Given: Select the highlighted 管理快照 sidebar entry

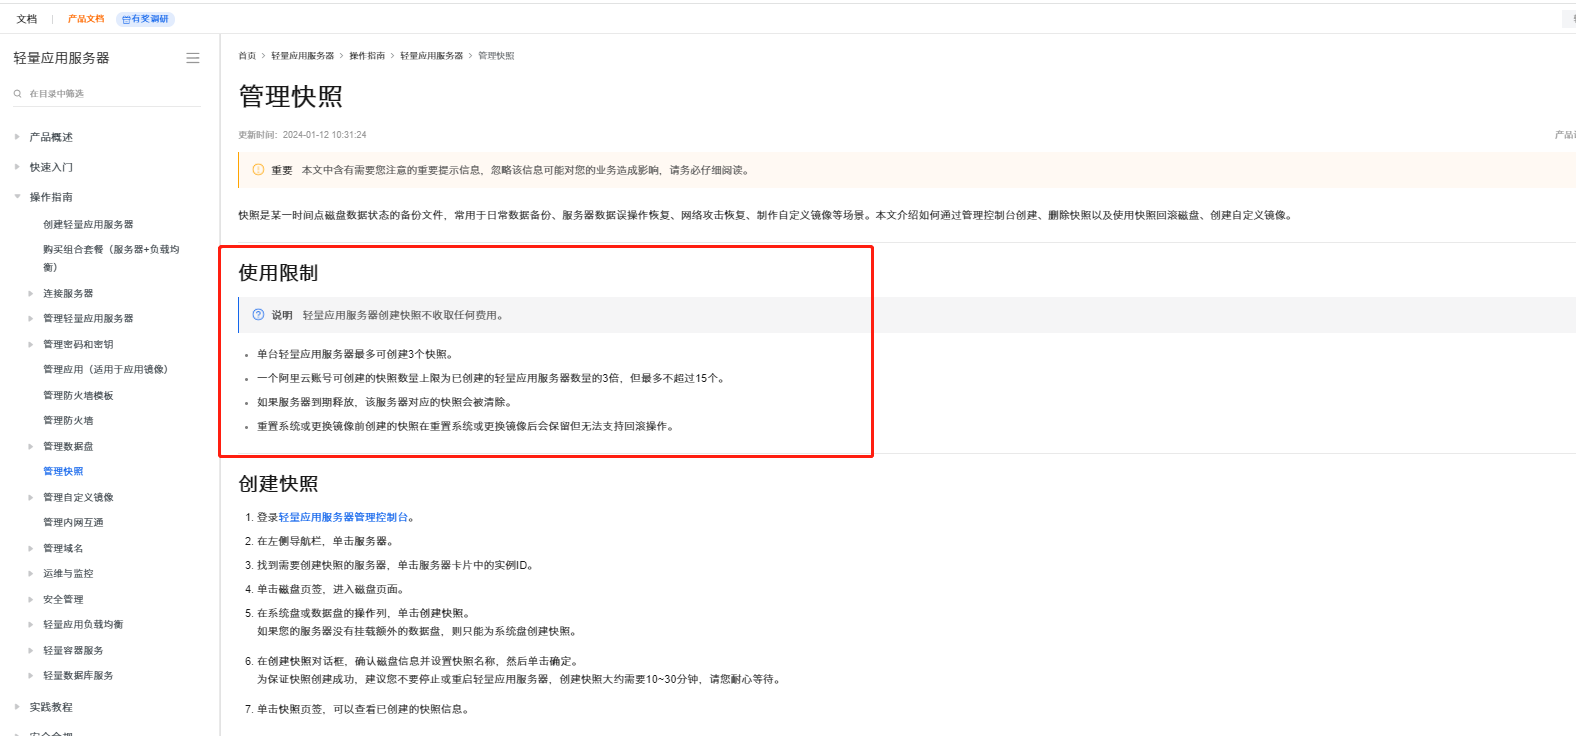Looking at the screenshot, I should (63, 471).
